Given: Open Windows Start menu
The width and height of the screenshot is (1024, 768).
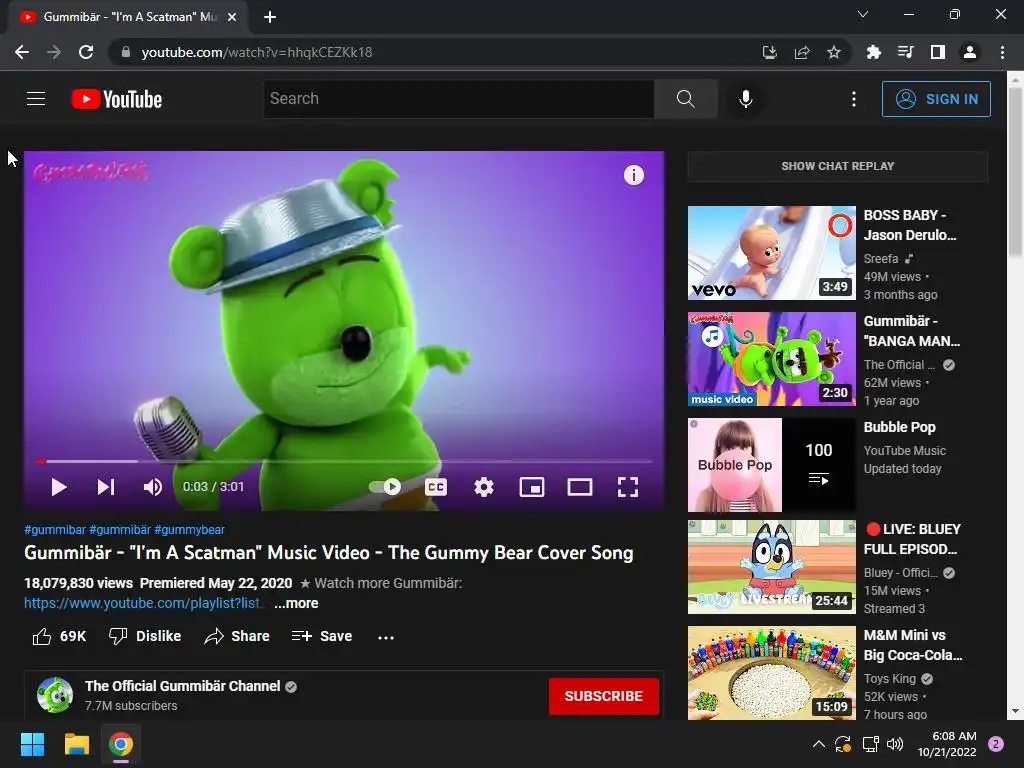Looking at the screenshot, I should pyautogui.click(x=32, y=744).
